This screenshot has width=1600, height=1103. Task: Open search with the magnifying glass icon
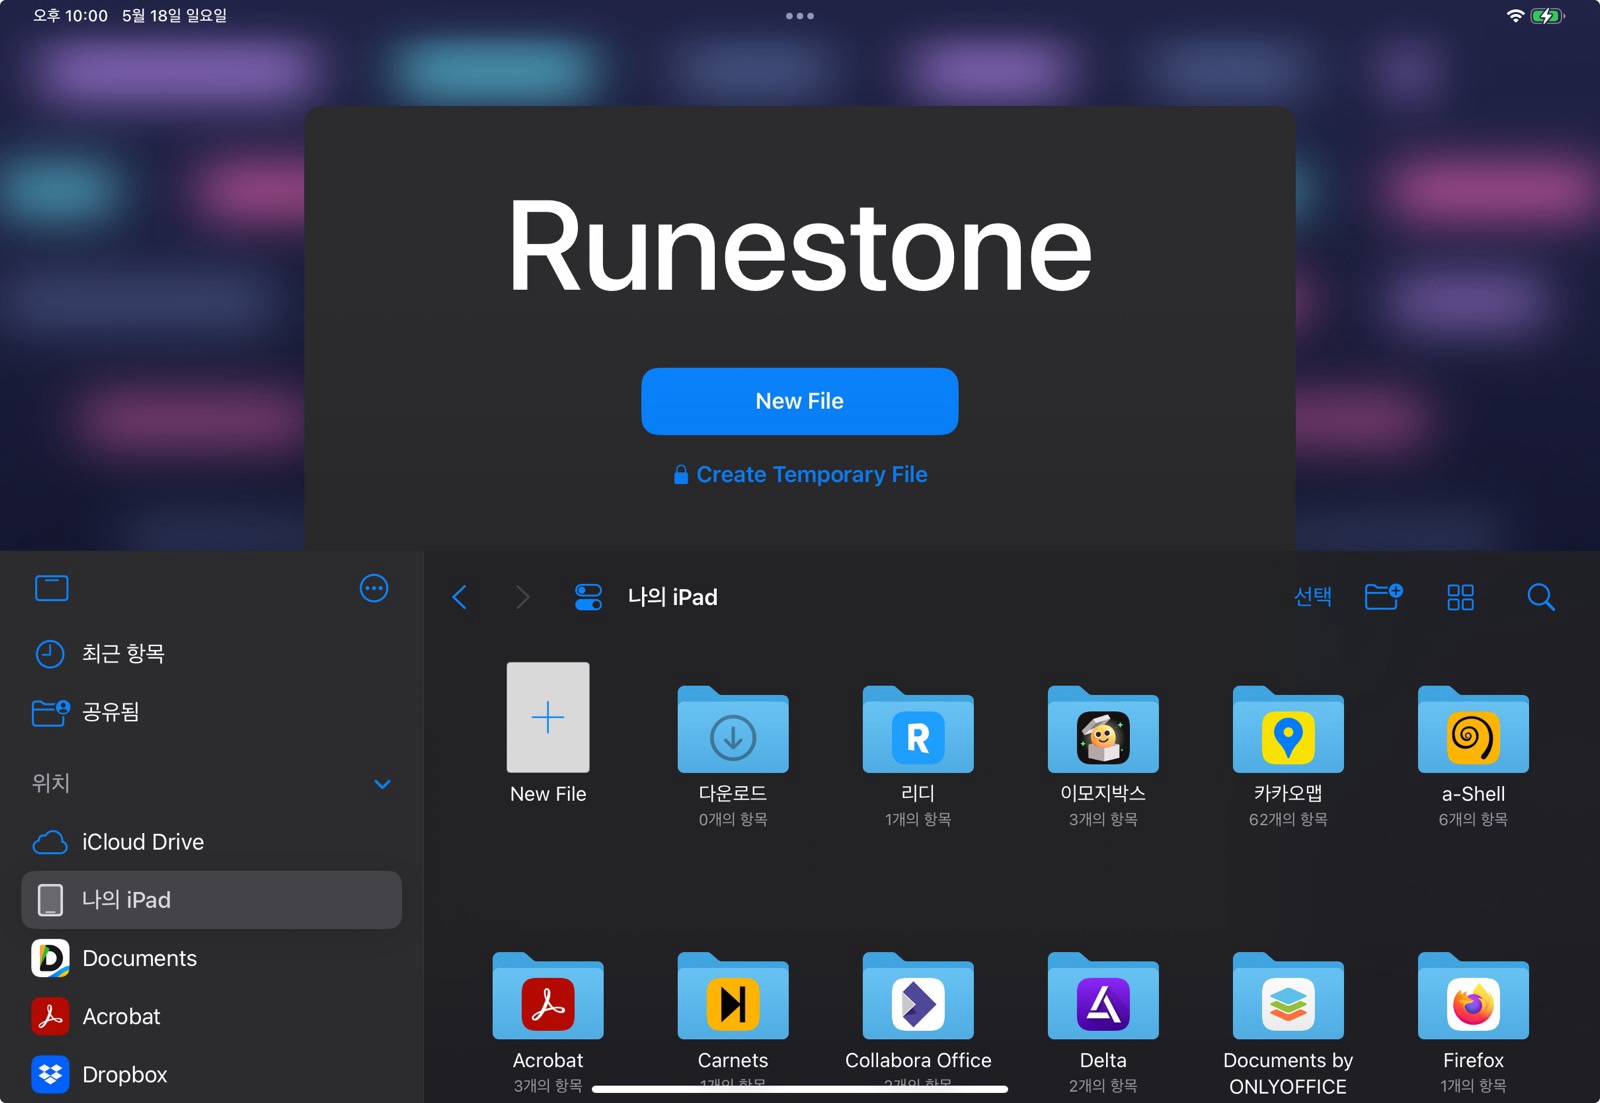(1541, 597)
